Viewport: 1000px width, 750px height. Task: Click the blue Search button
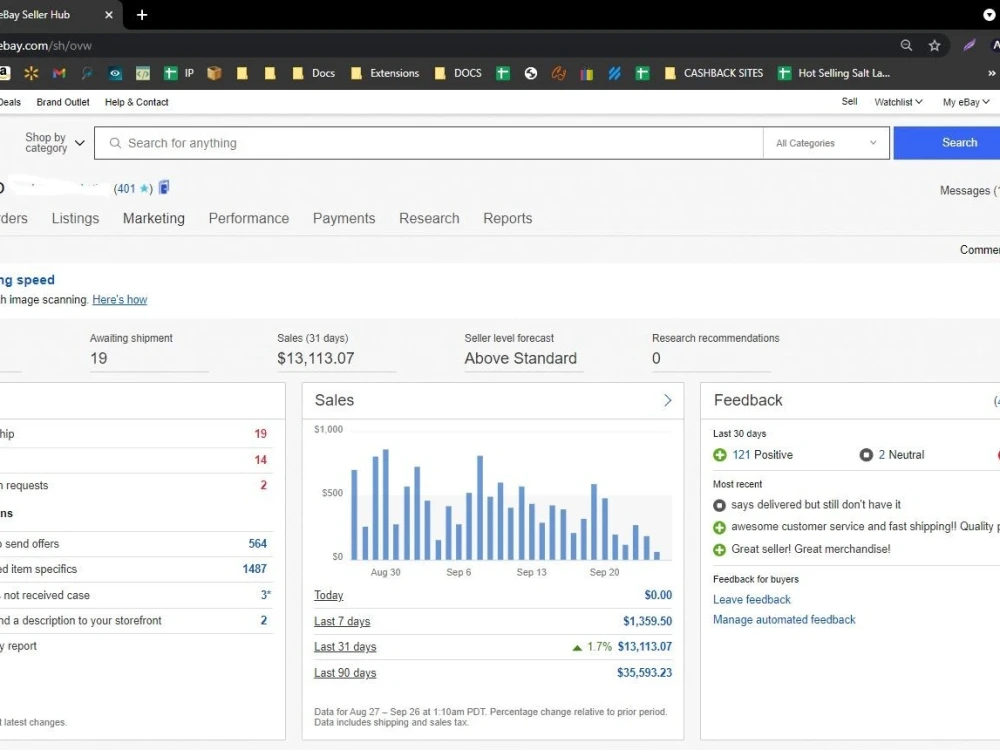(x=946, y=143)
